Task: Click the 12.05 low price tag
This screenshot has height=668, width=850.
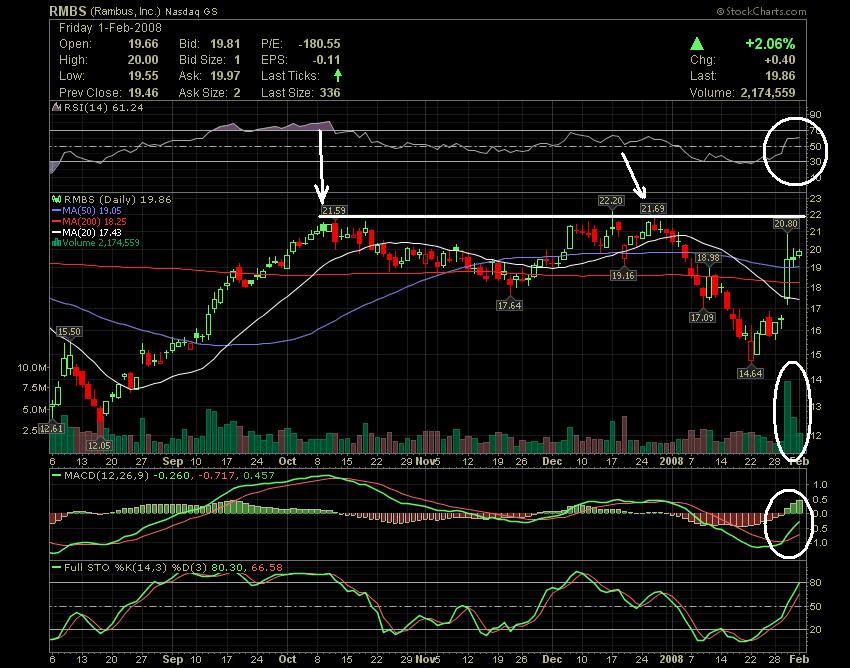Action: [99, 445]
